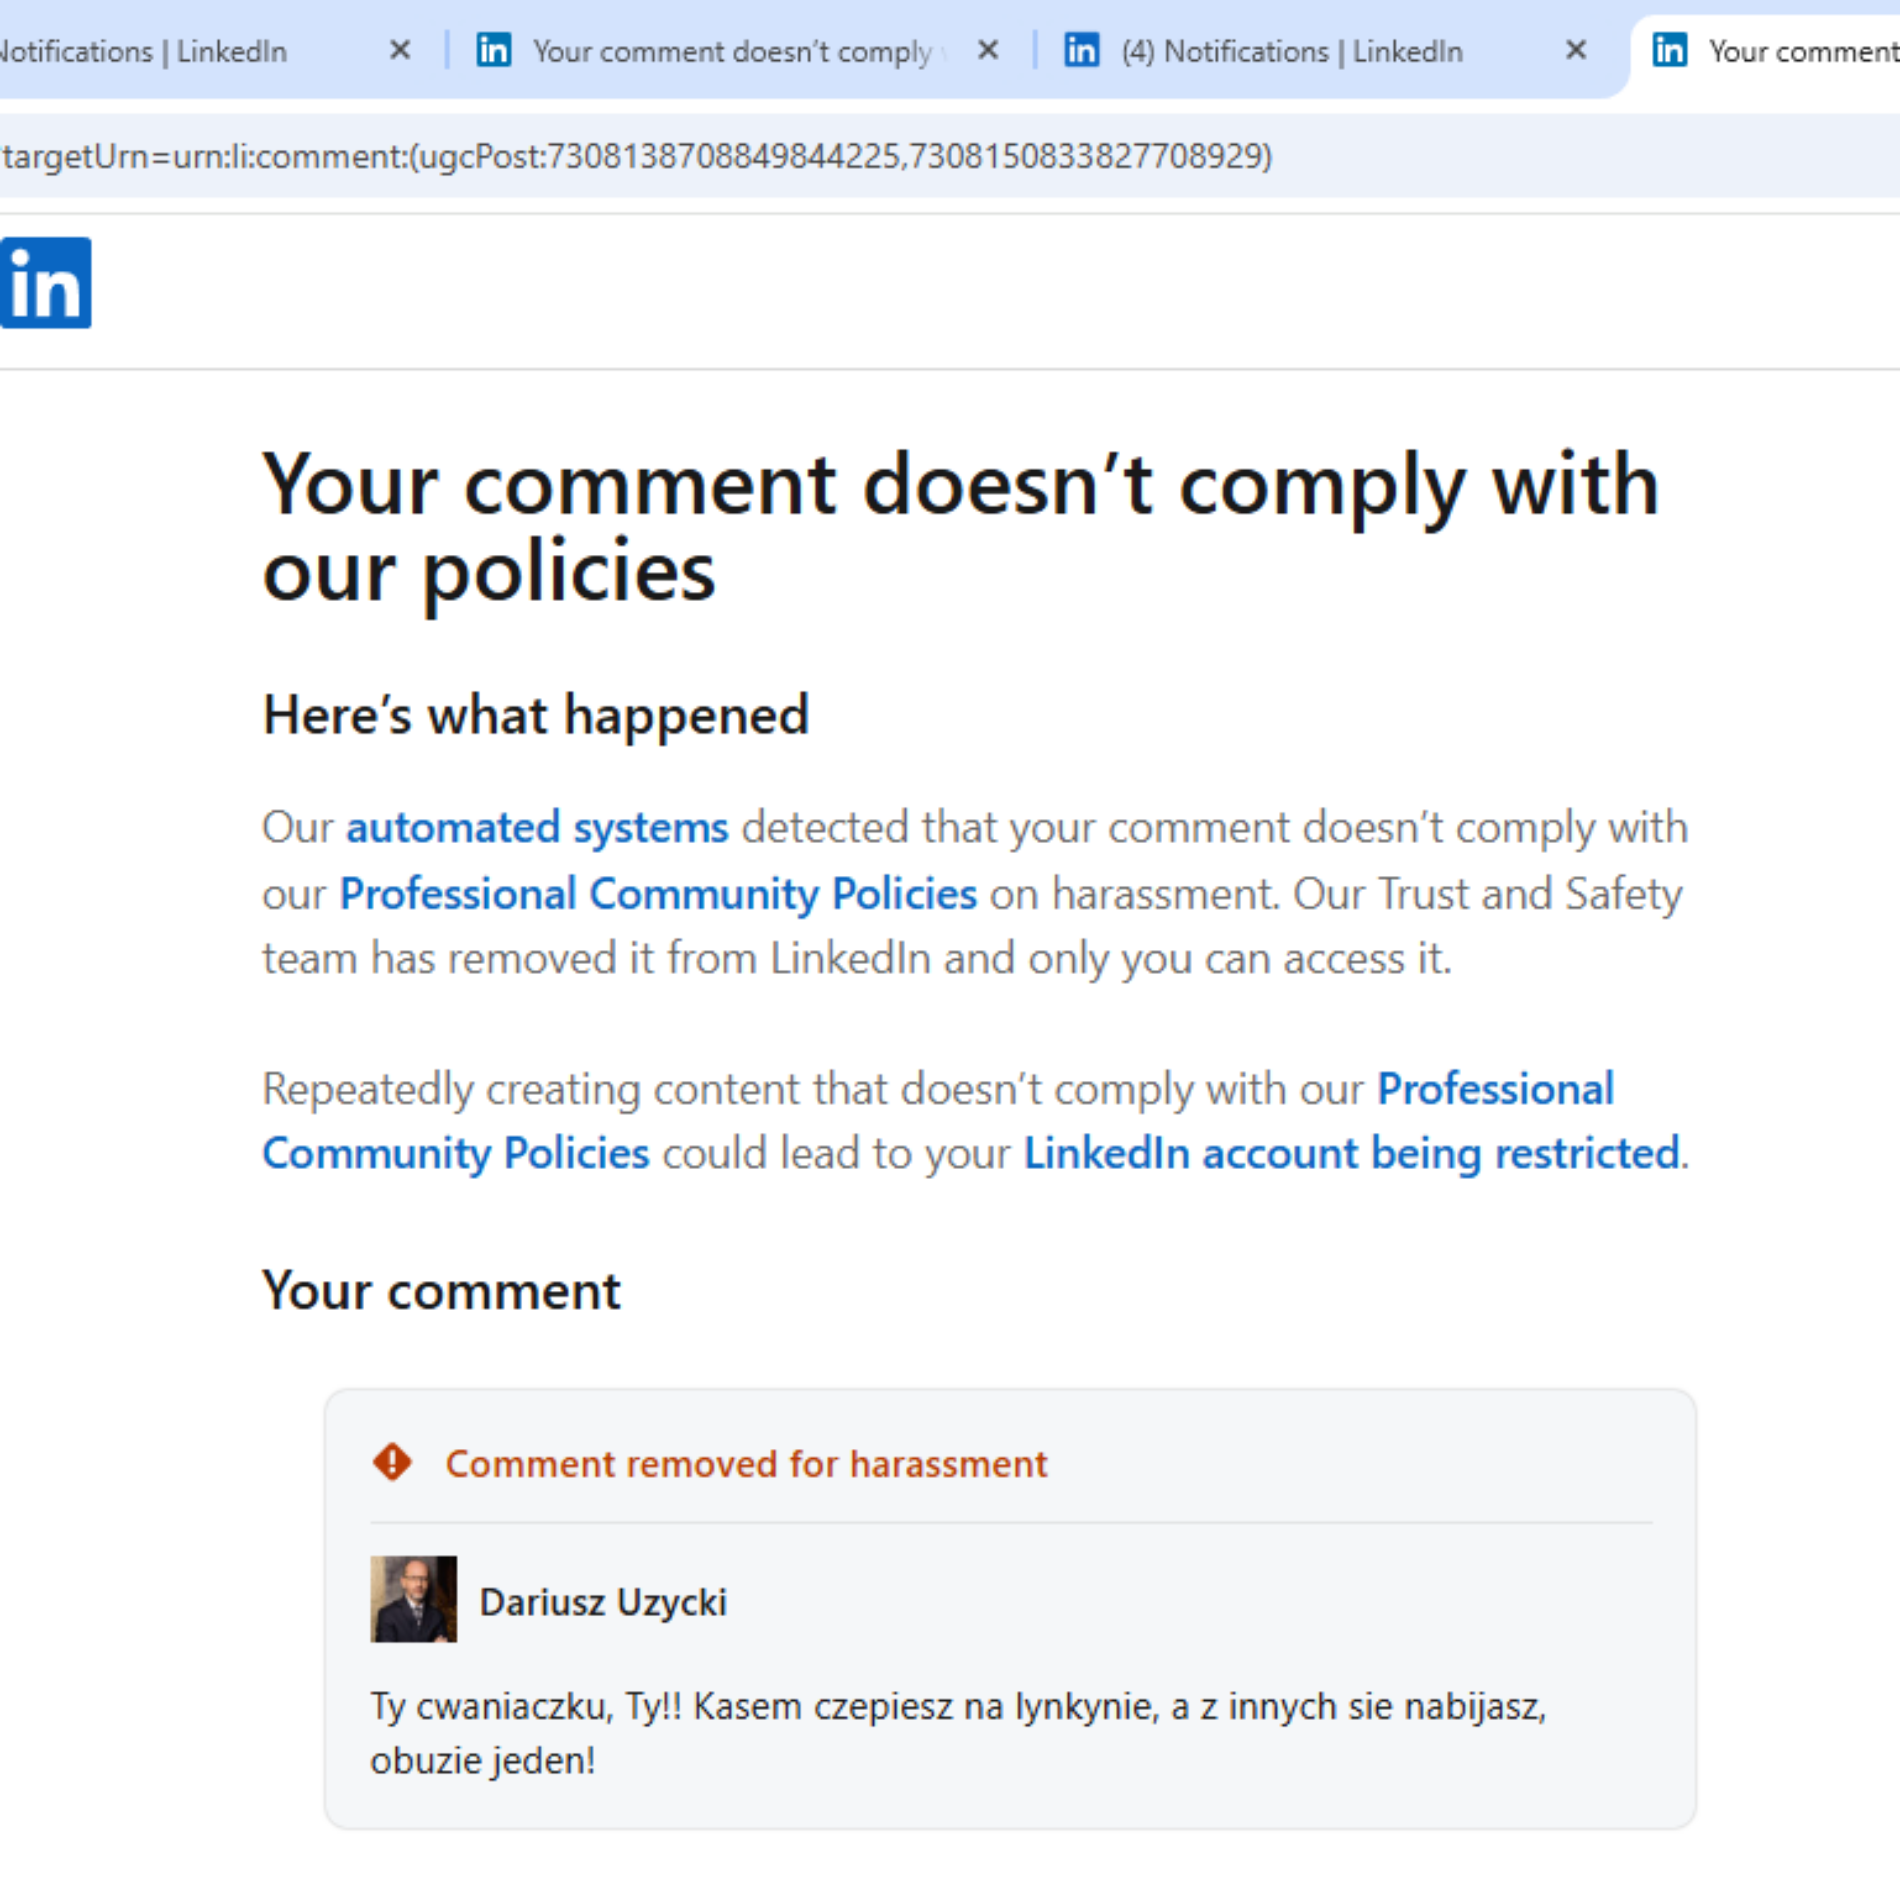Close the '(4) Notifications | LinkedIn' tab
Image resolution: width=1900 pixels, height=1887 pixels.
[x=1576, y=50]
